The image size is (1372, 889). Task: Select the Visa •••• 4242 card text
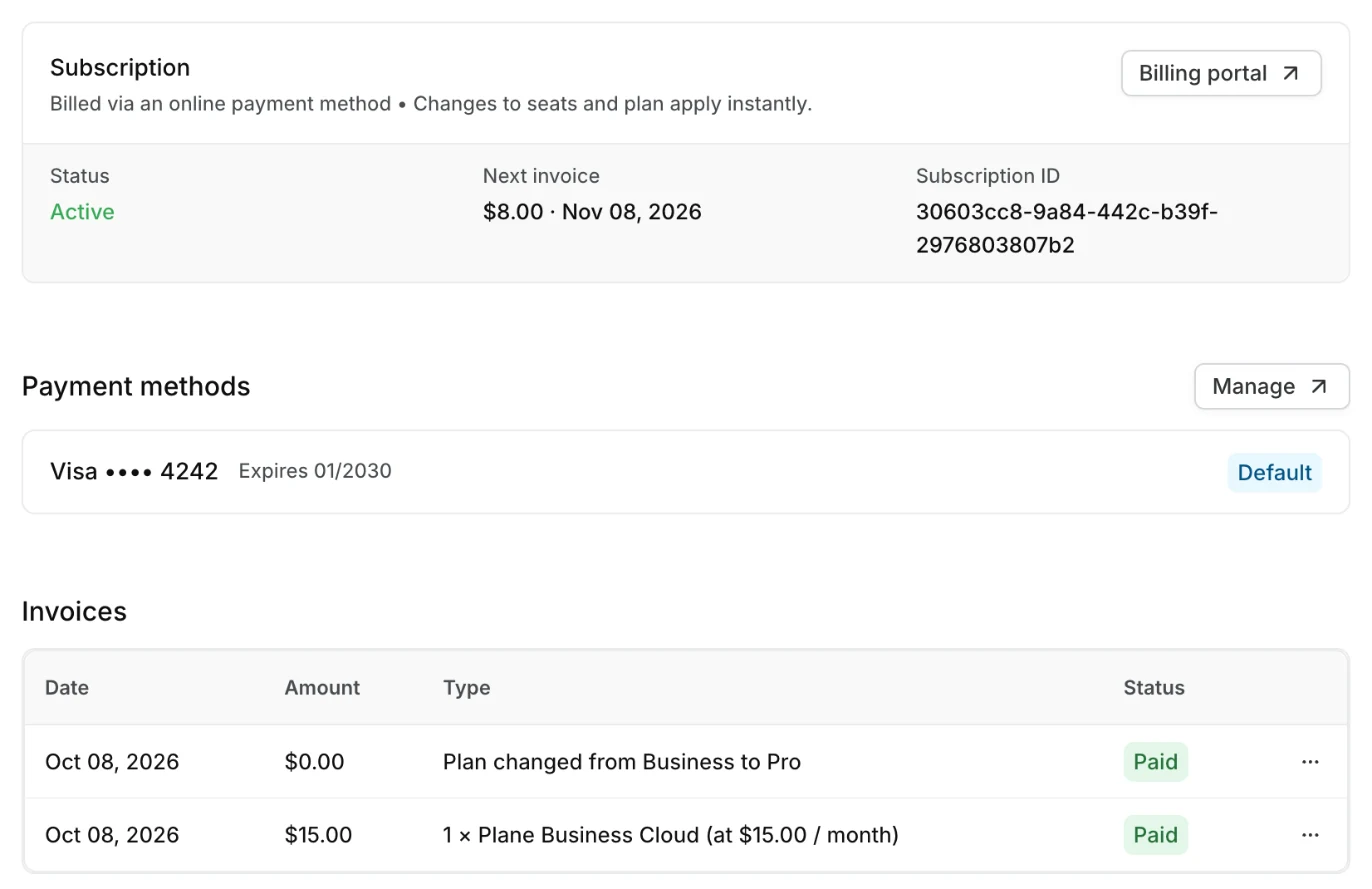[134, 471]
